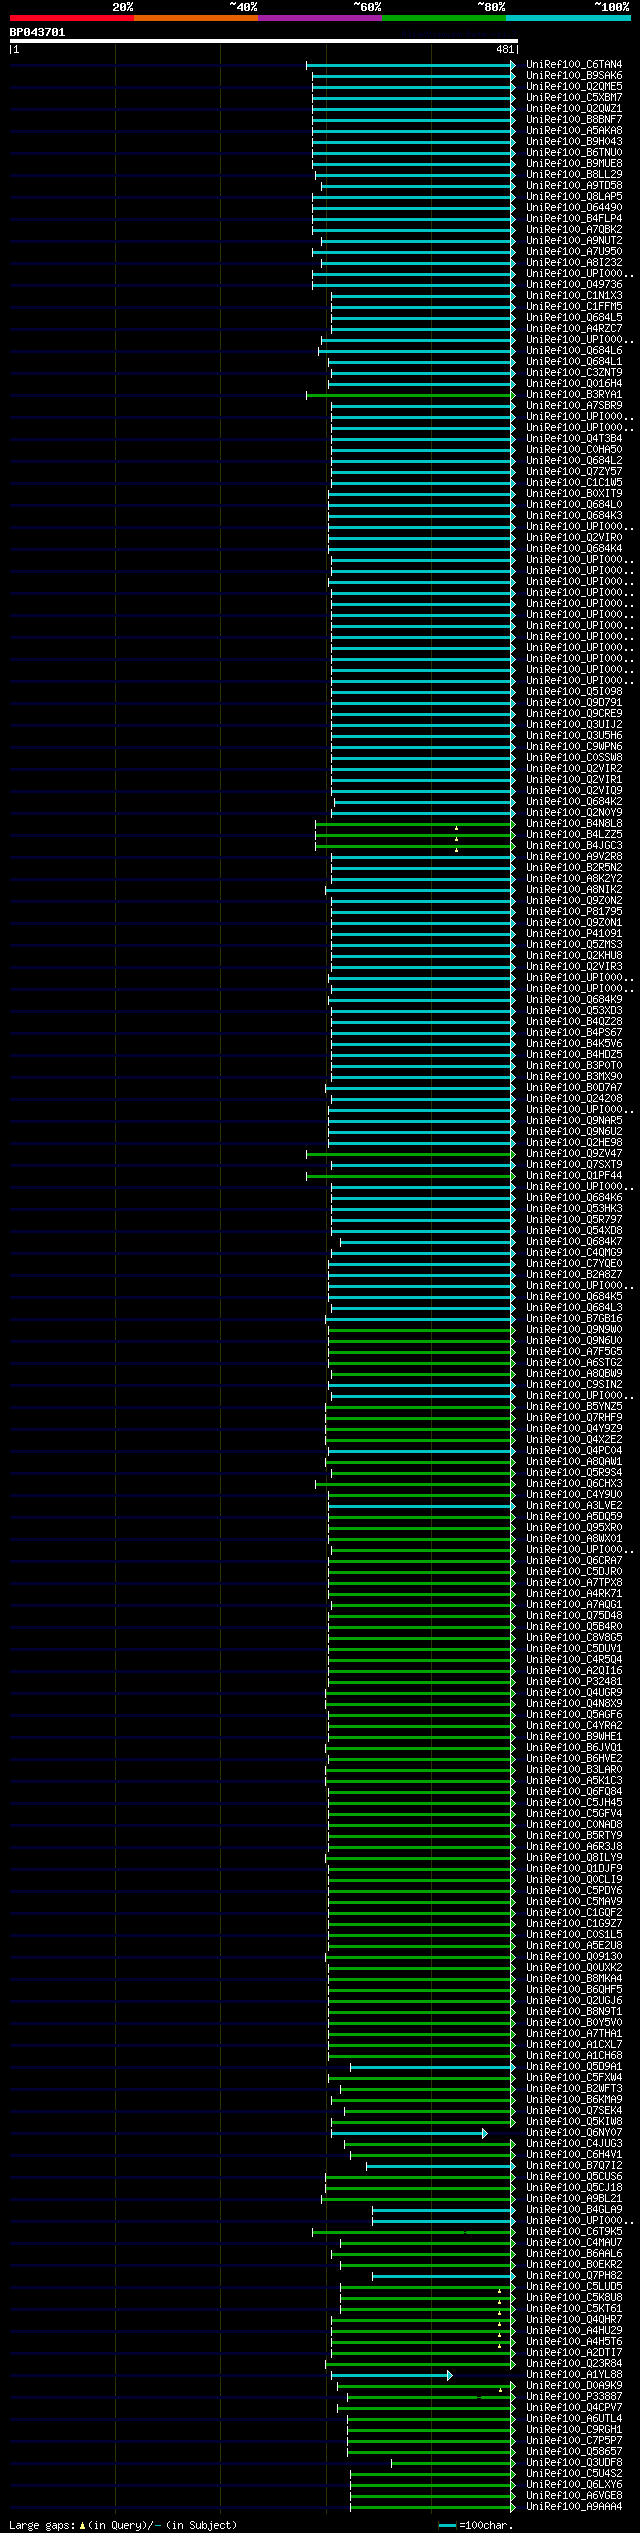Viewport: 640px width, 2533px height.
Task: Click the UniRef100_Q23R84 label
Action: [x=574, y=2364]
